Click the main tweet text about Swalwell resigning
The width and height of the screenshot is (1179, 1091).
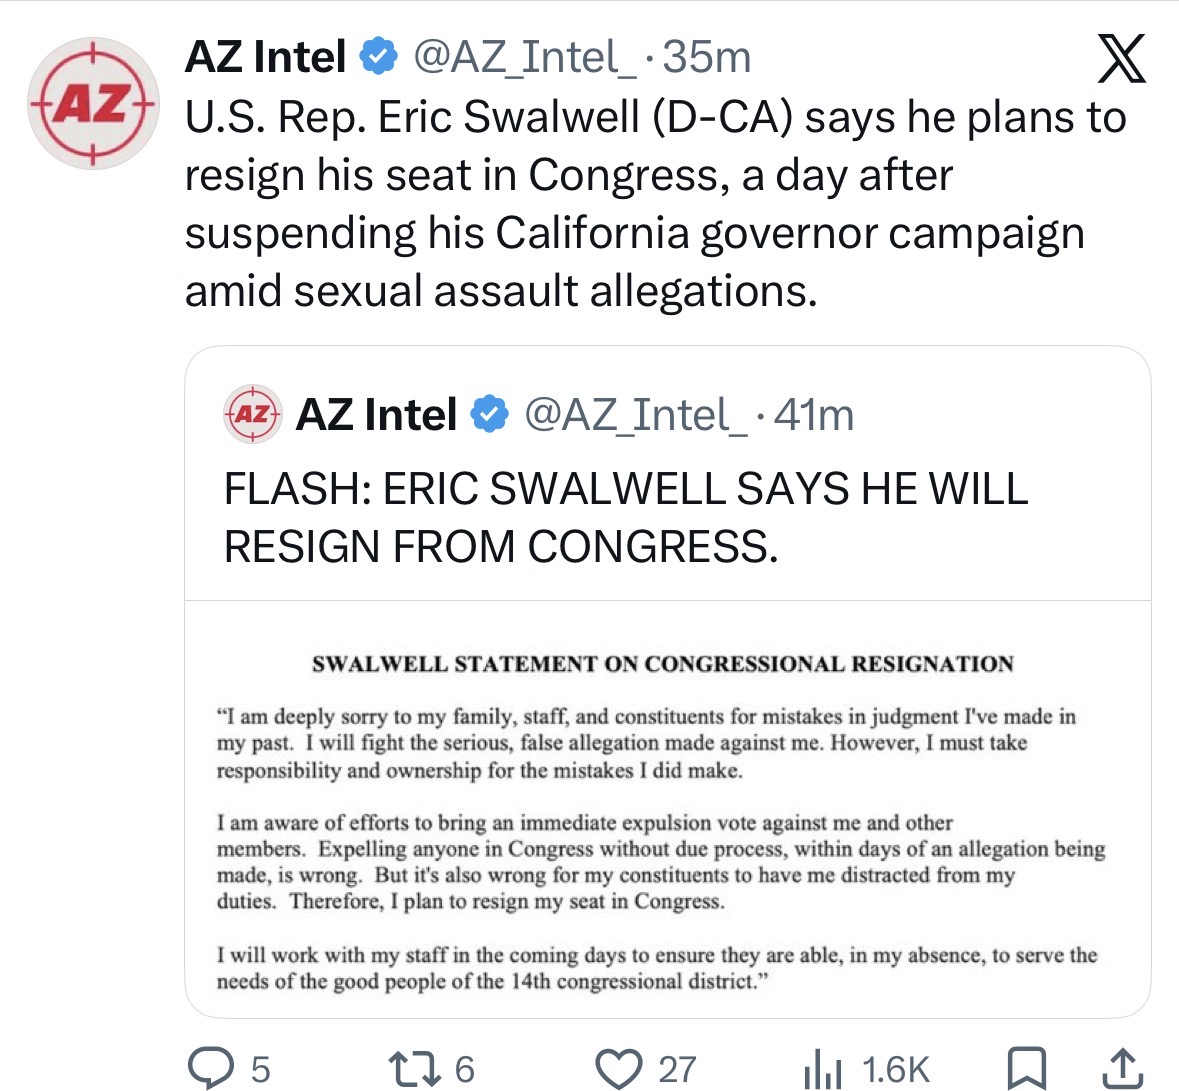[656, 204]
